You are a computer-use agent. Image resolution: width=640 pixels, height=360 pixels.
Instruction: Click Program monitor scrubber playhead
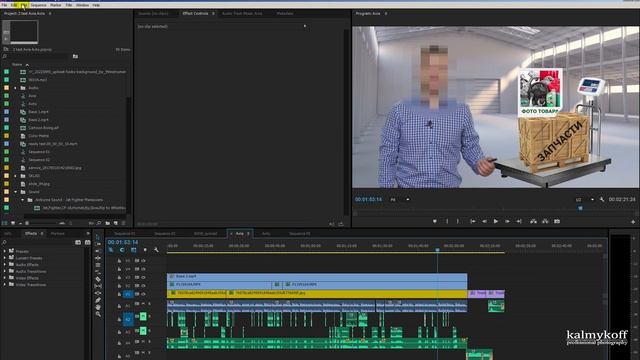tap(580, 208)
